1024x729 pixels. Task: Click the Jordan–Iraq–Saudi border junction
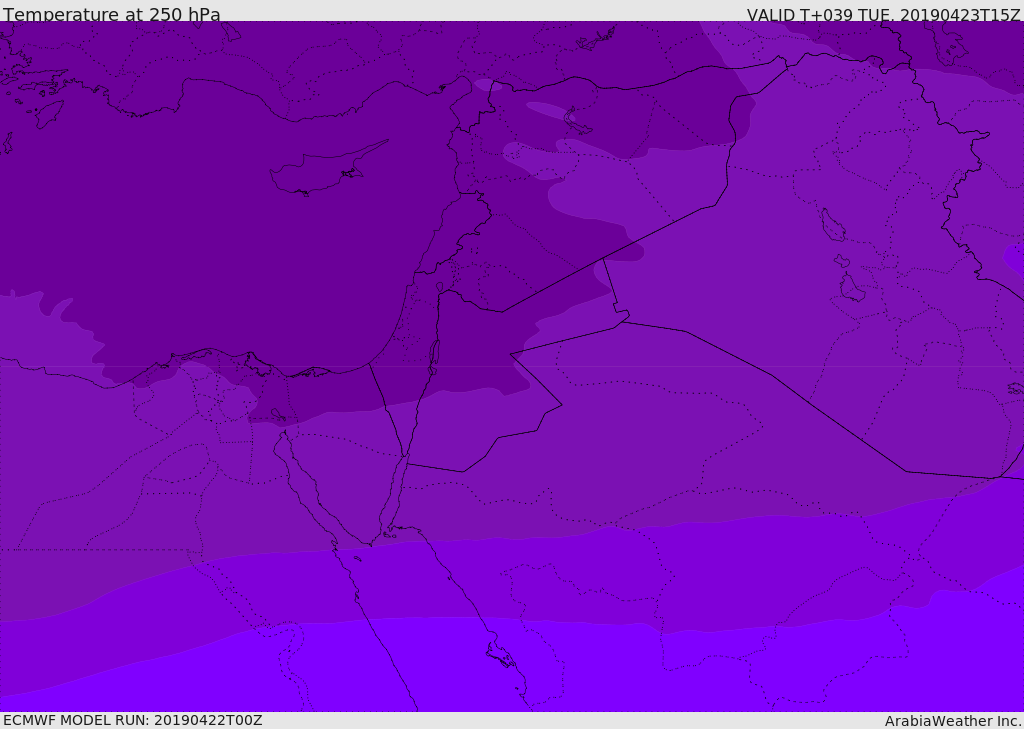tap(624, 321)
